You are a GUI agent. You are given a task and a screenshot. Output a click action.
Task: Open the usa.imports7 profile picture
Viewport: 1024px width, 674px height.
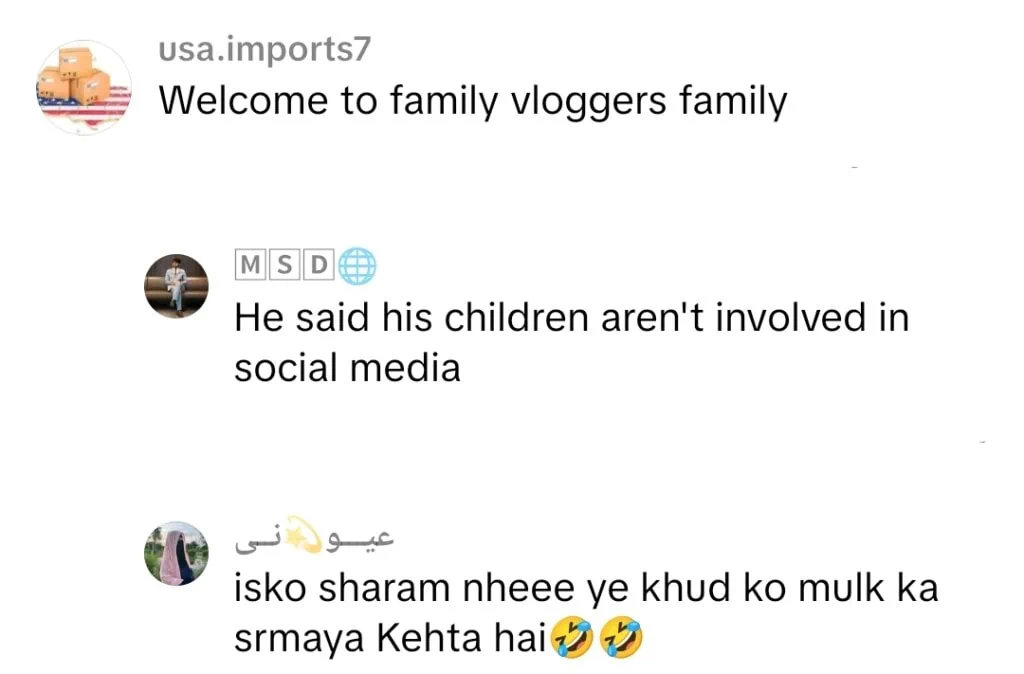tap(84, 88)
